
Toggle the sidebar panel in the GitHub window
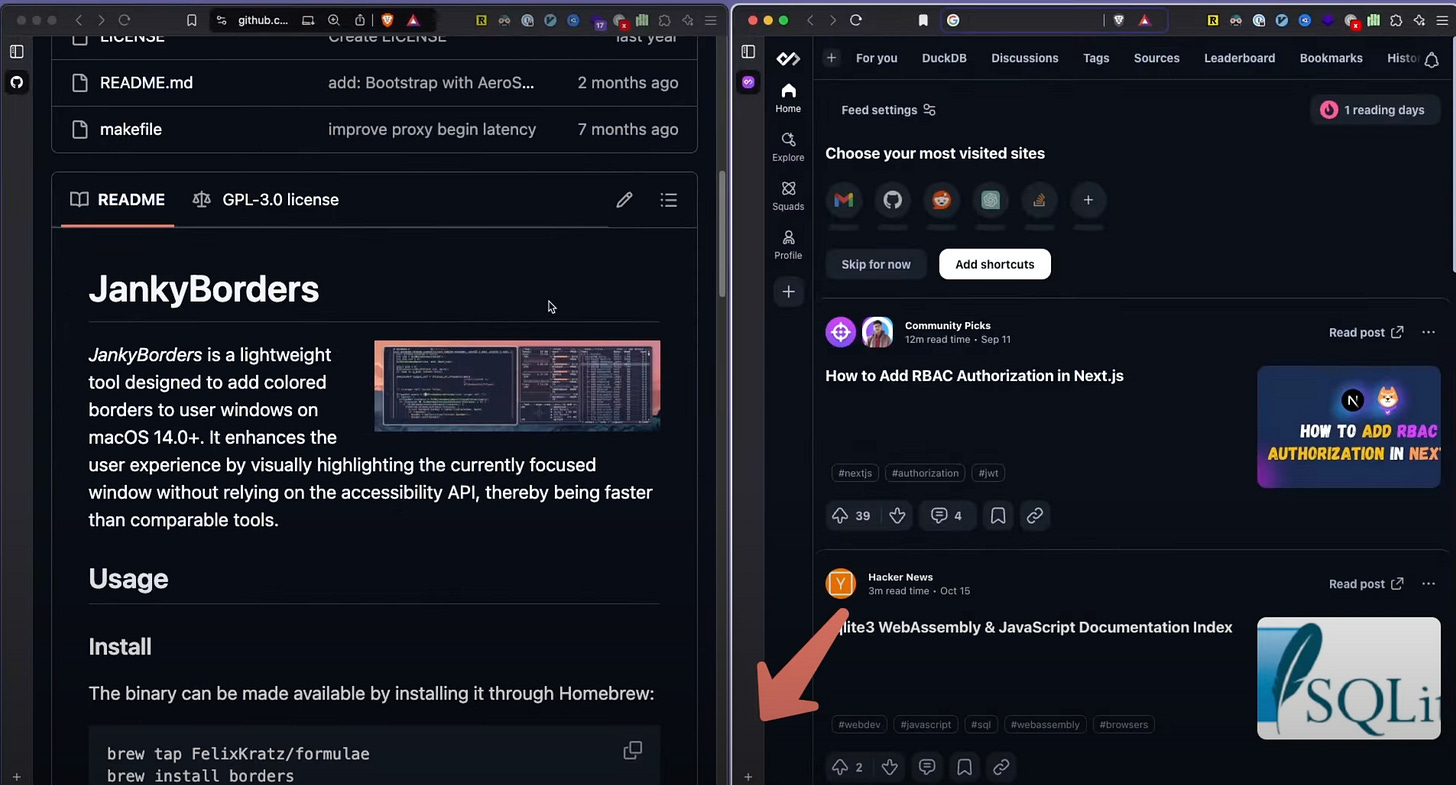pyautogui.click(x=17, y=51)
